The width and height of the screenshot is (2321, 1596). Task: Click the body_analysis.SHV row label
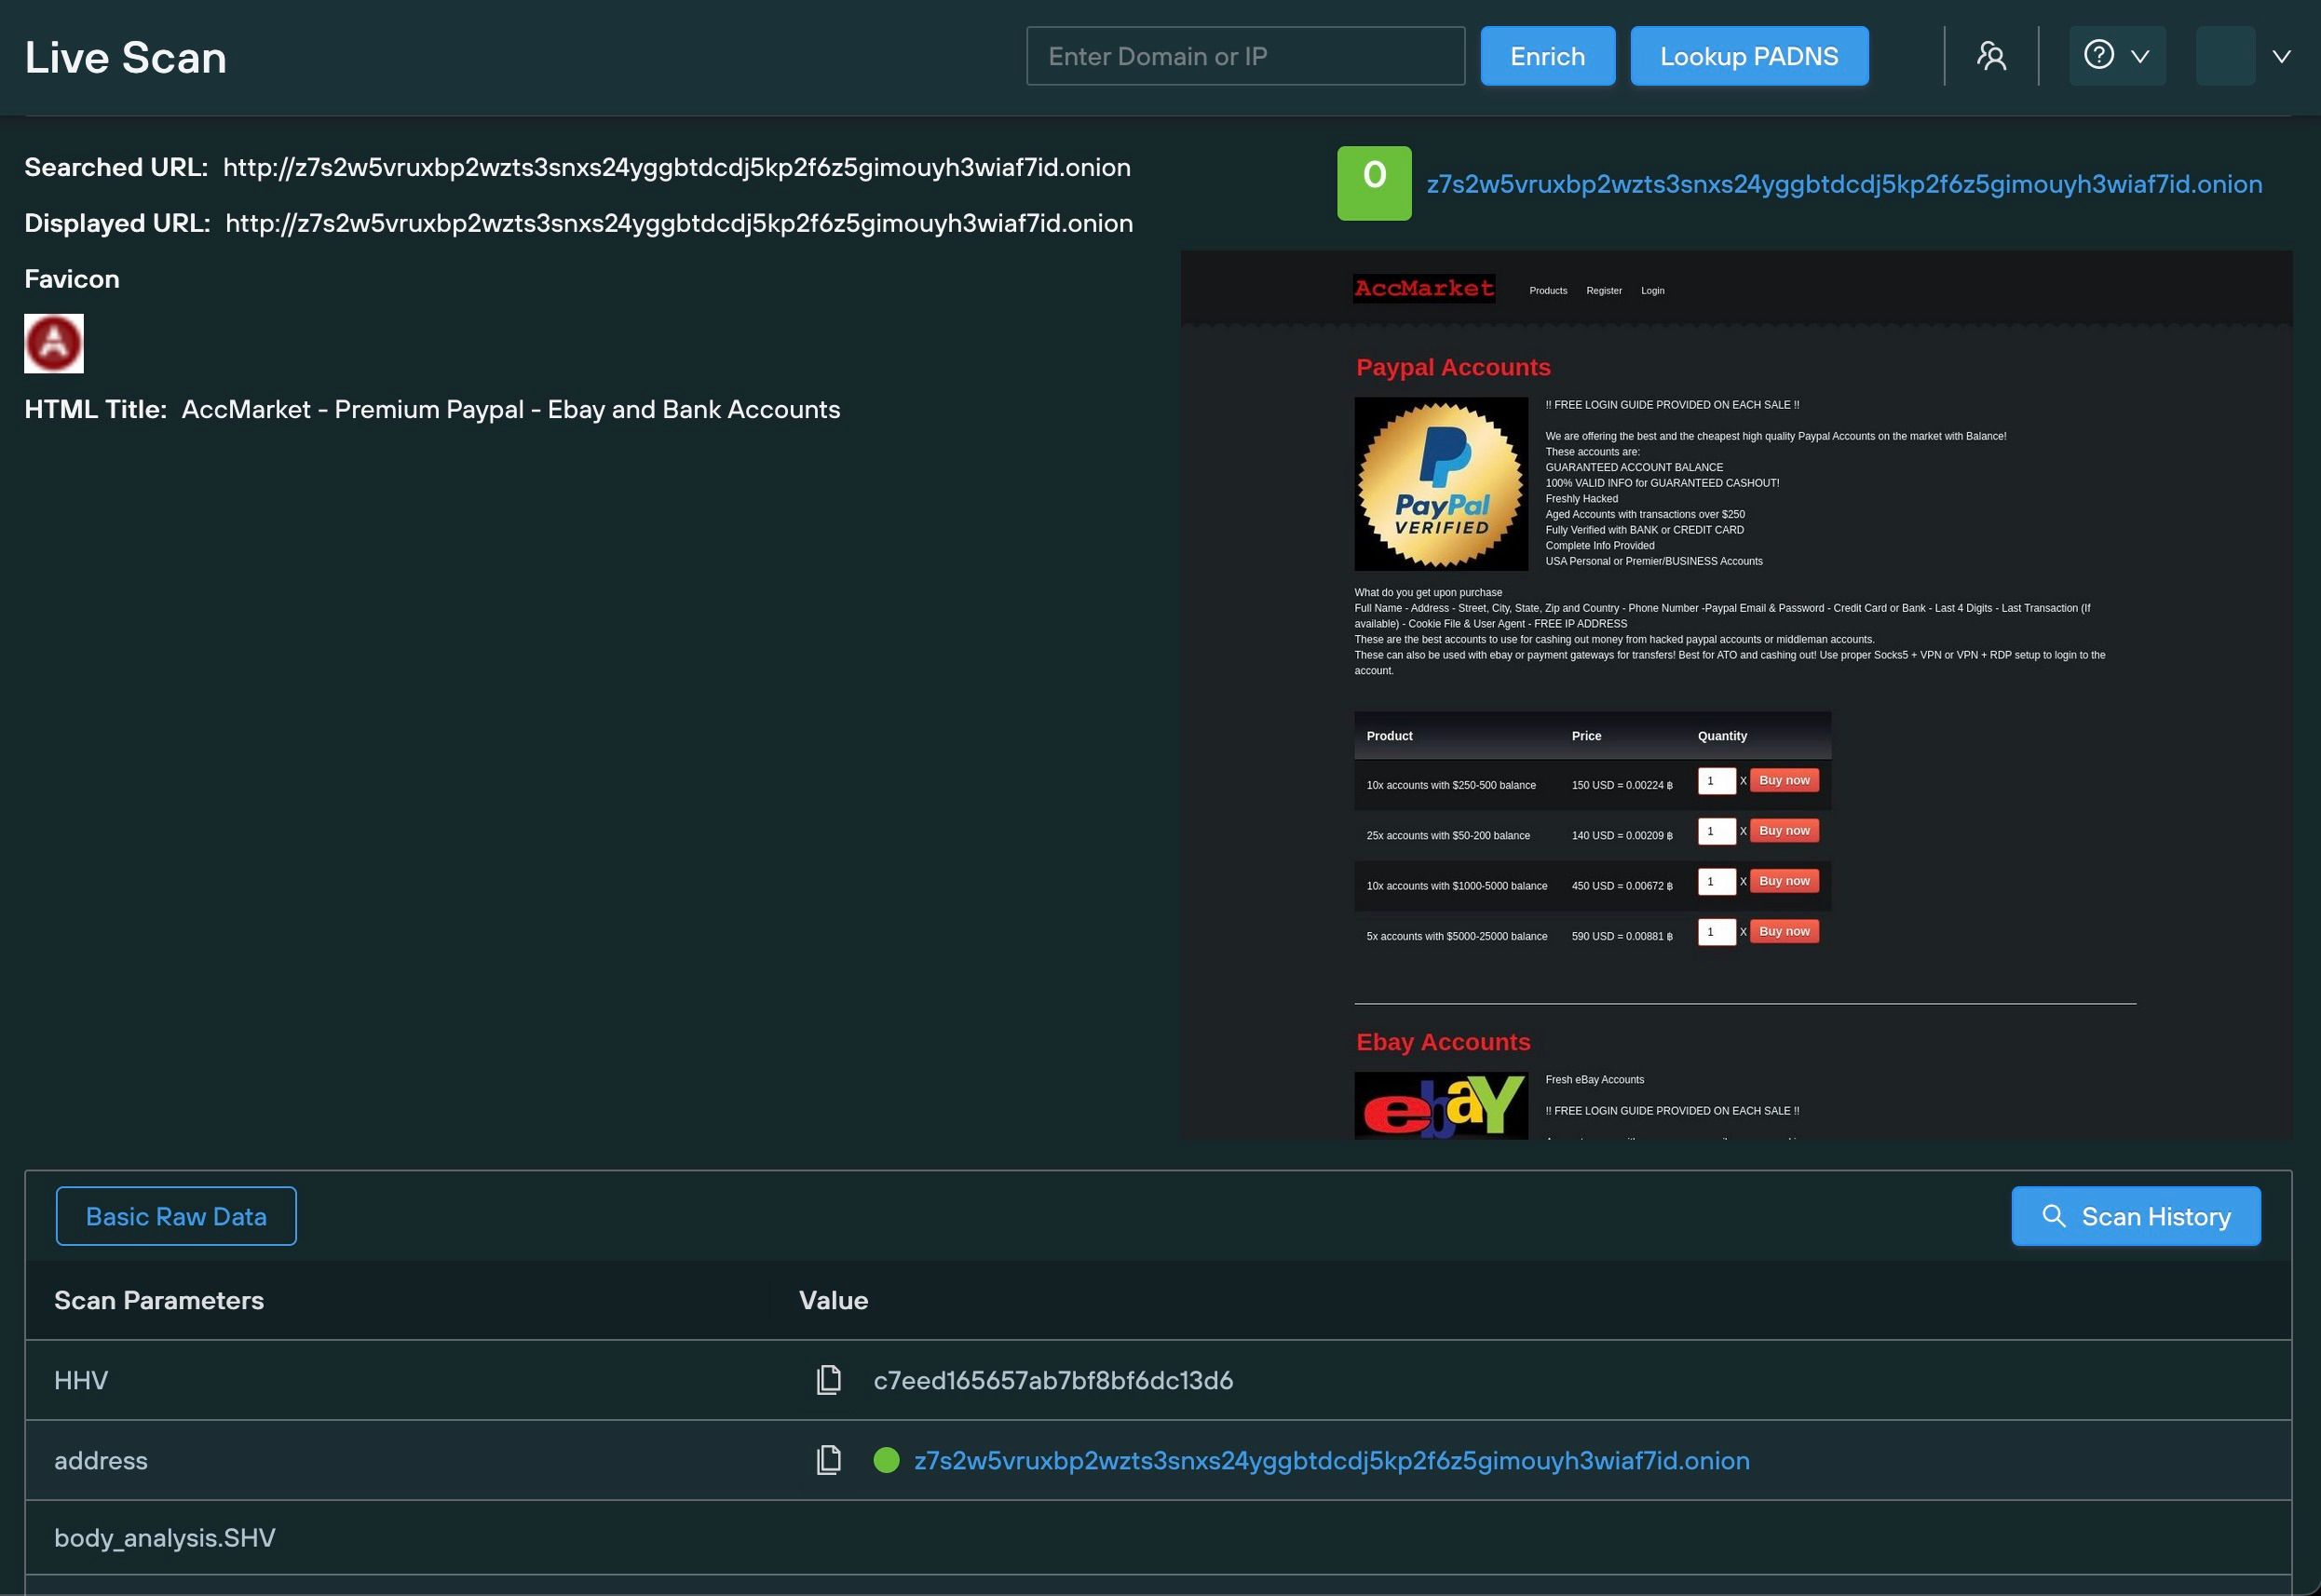(165, 1538)
